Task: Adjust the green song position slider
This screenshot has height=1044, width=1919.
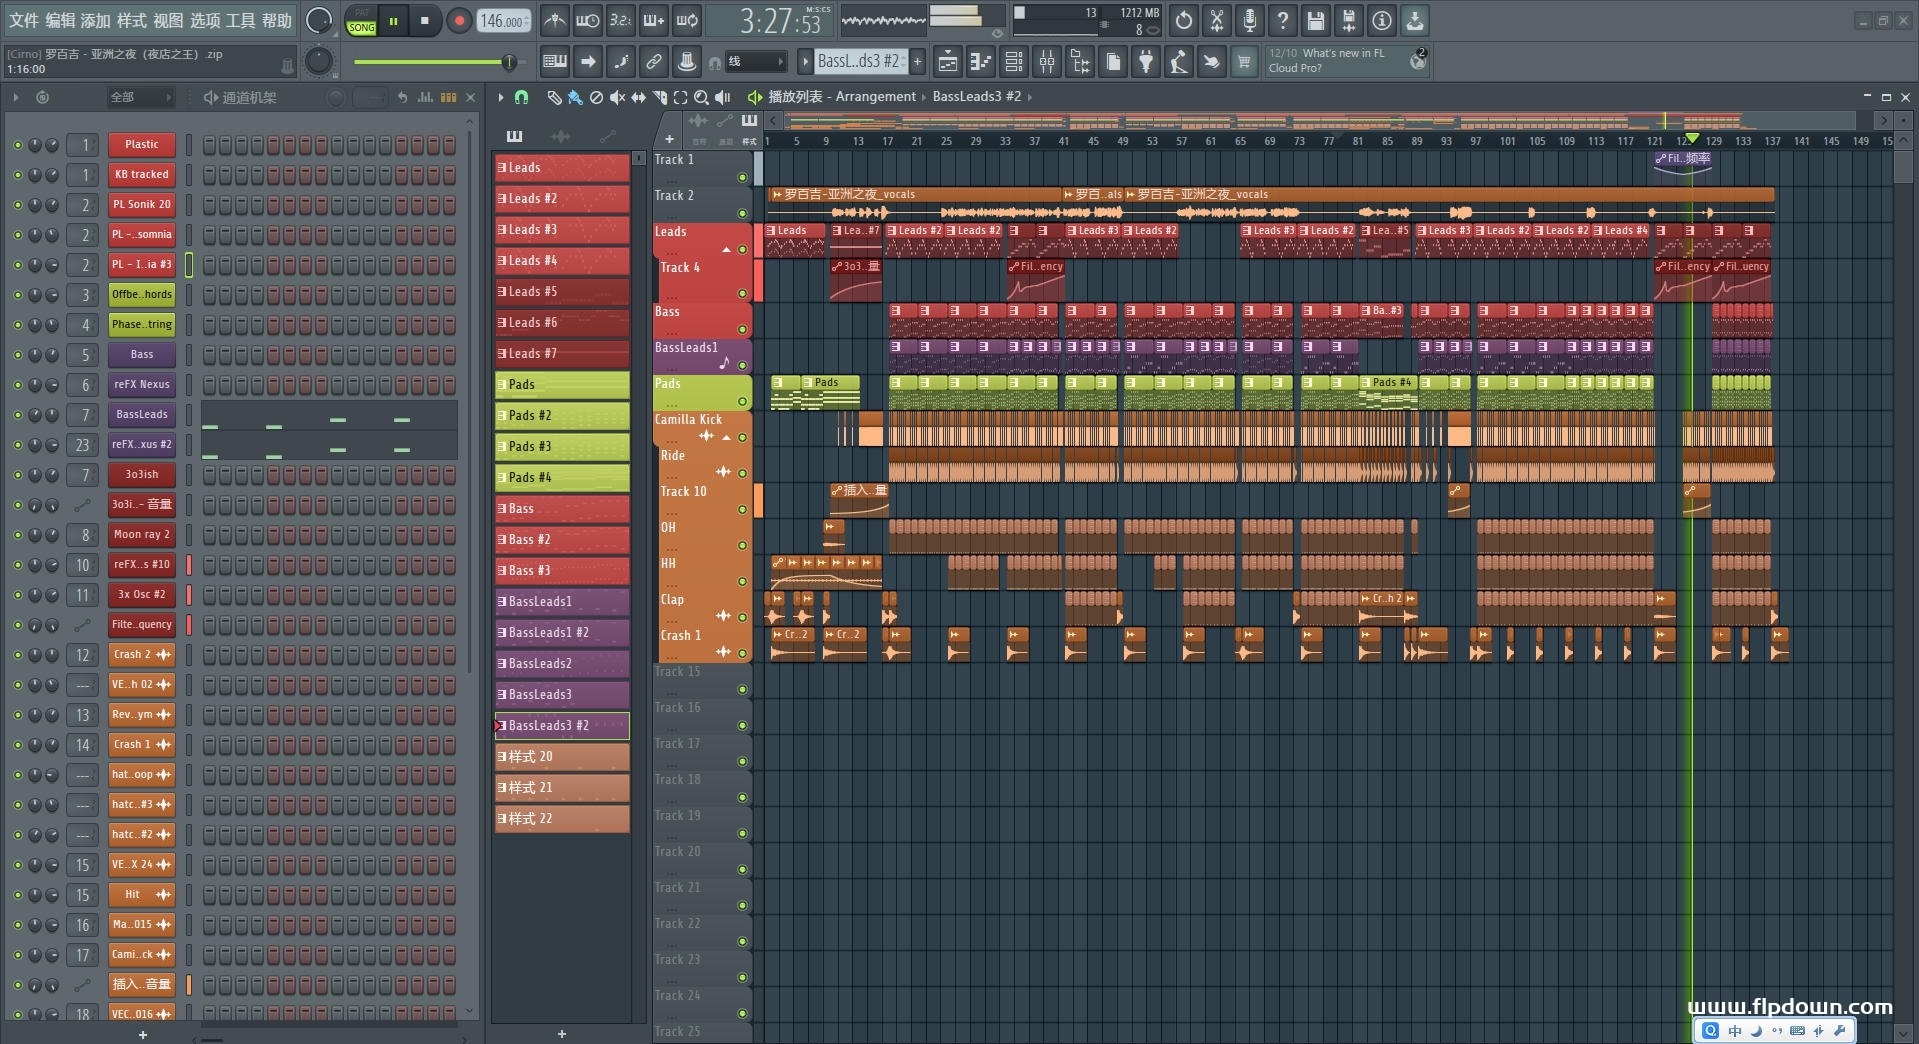Action: tap(509, 62)
